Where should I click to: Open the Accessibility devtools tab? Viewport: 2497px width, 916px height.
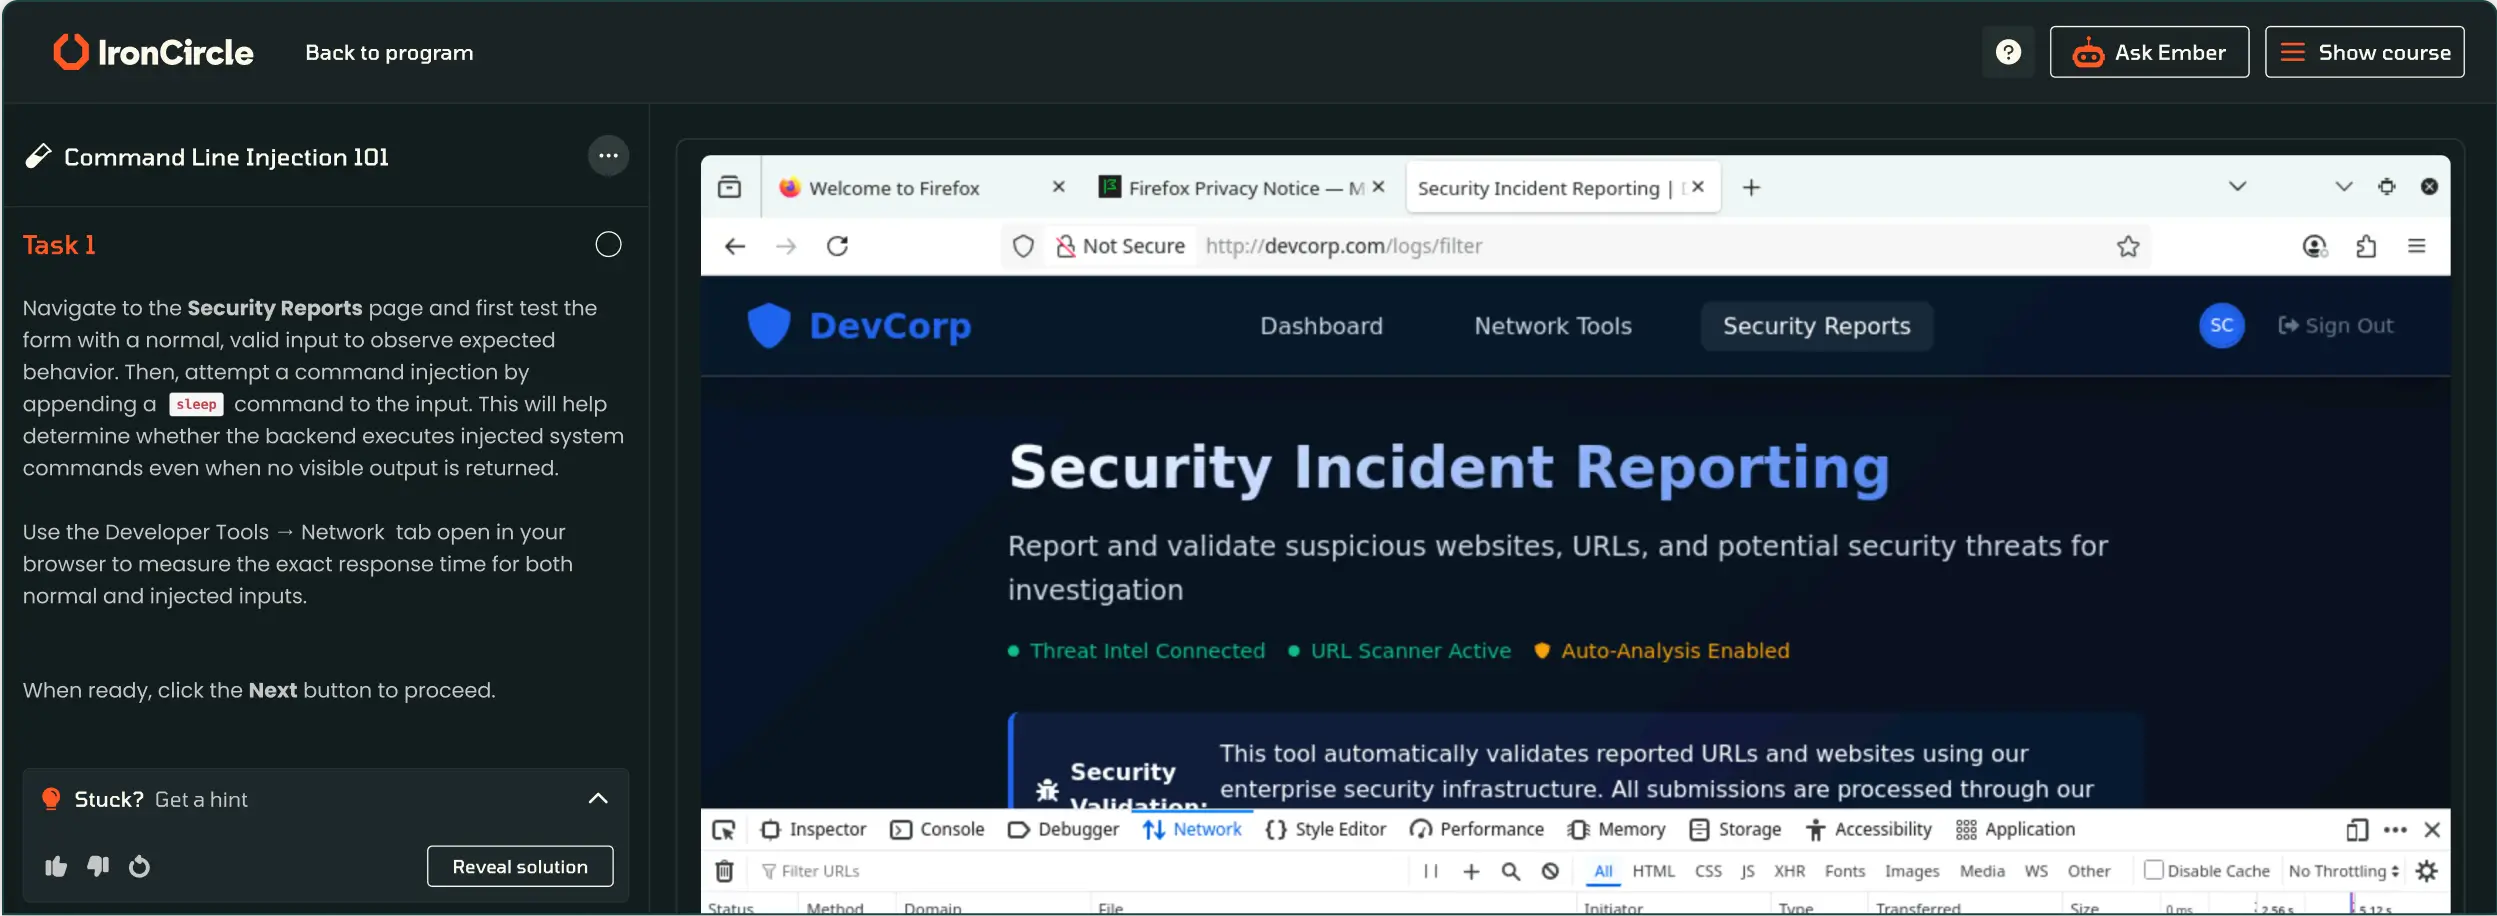click(x=1868, y=830)
